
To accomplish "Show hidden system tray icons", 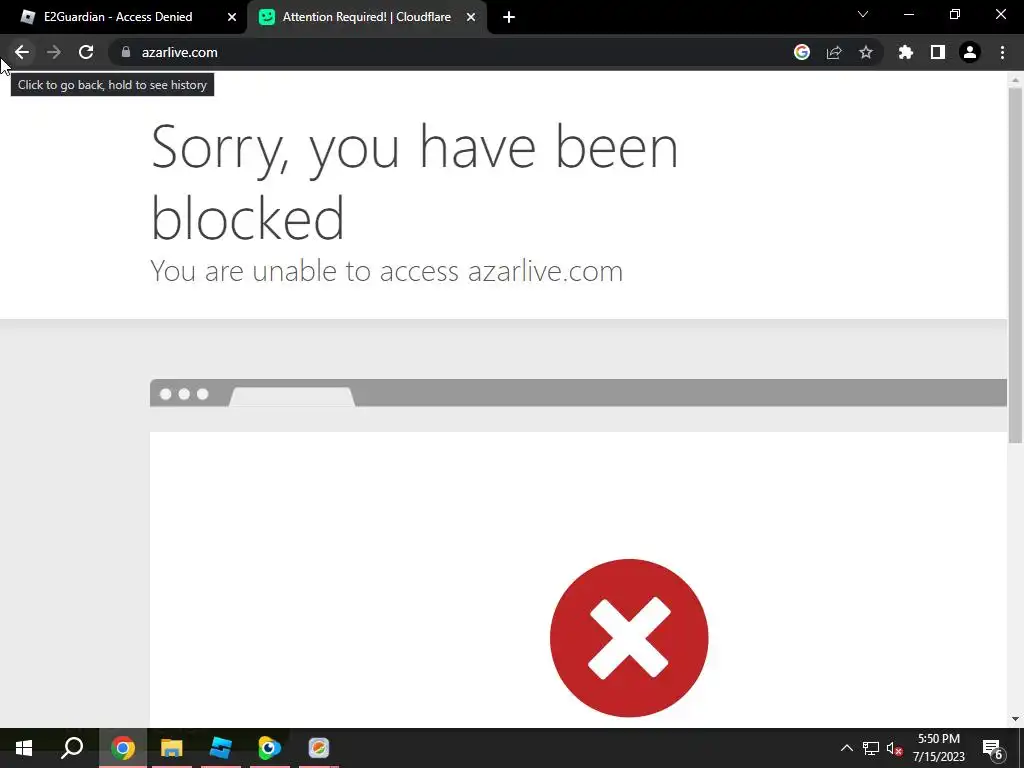I will (x=846, y=748).
